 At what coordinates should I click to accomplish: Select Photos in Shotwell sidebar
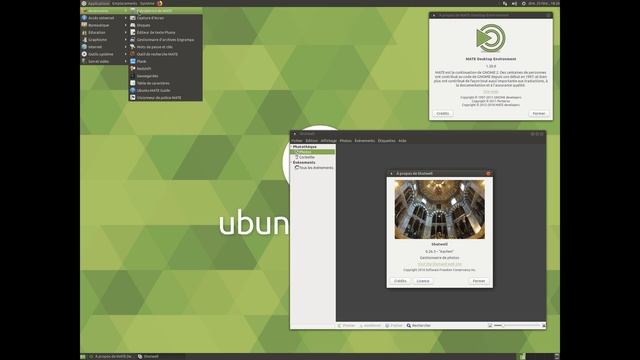(313, 152)
